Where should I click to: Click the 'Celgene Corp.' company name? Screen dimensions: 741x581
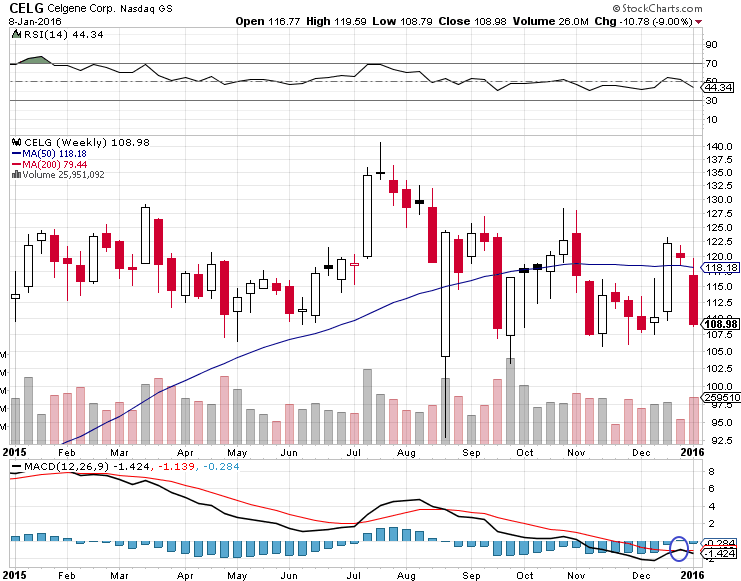coord(81,9)
